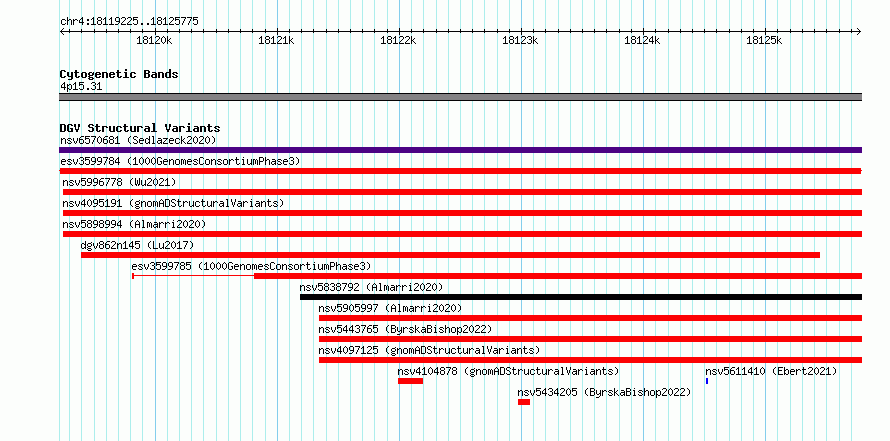The image size is (890, 441).
Task: Click the 18125k ruler tick label
Action: [x=764, y=40]
